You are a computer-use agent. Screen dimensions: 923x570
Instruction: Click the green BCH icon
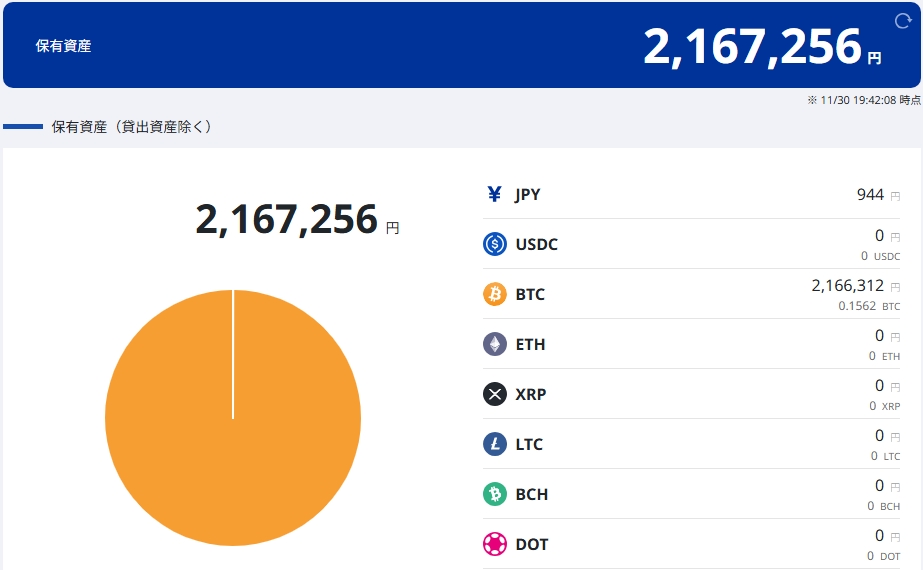pos(495,494)
